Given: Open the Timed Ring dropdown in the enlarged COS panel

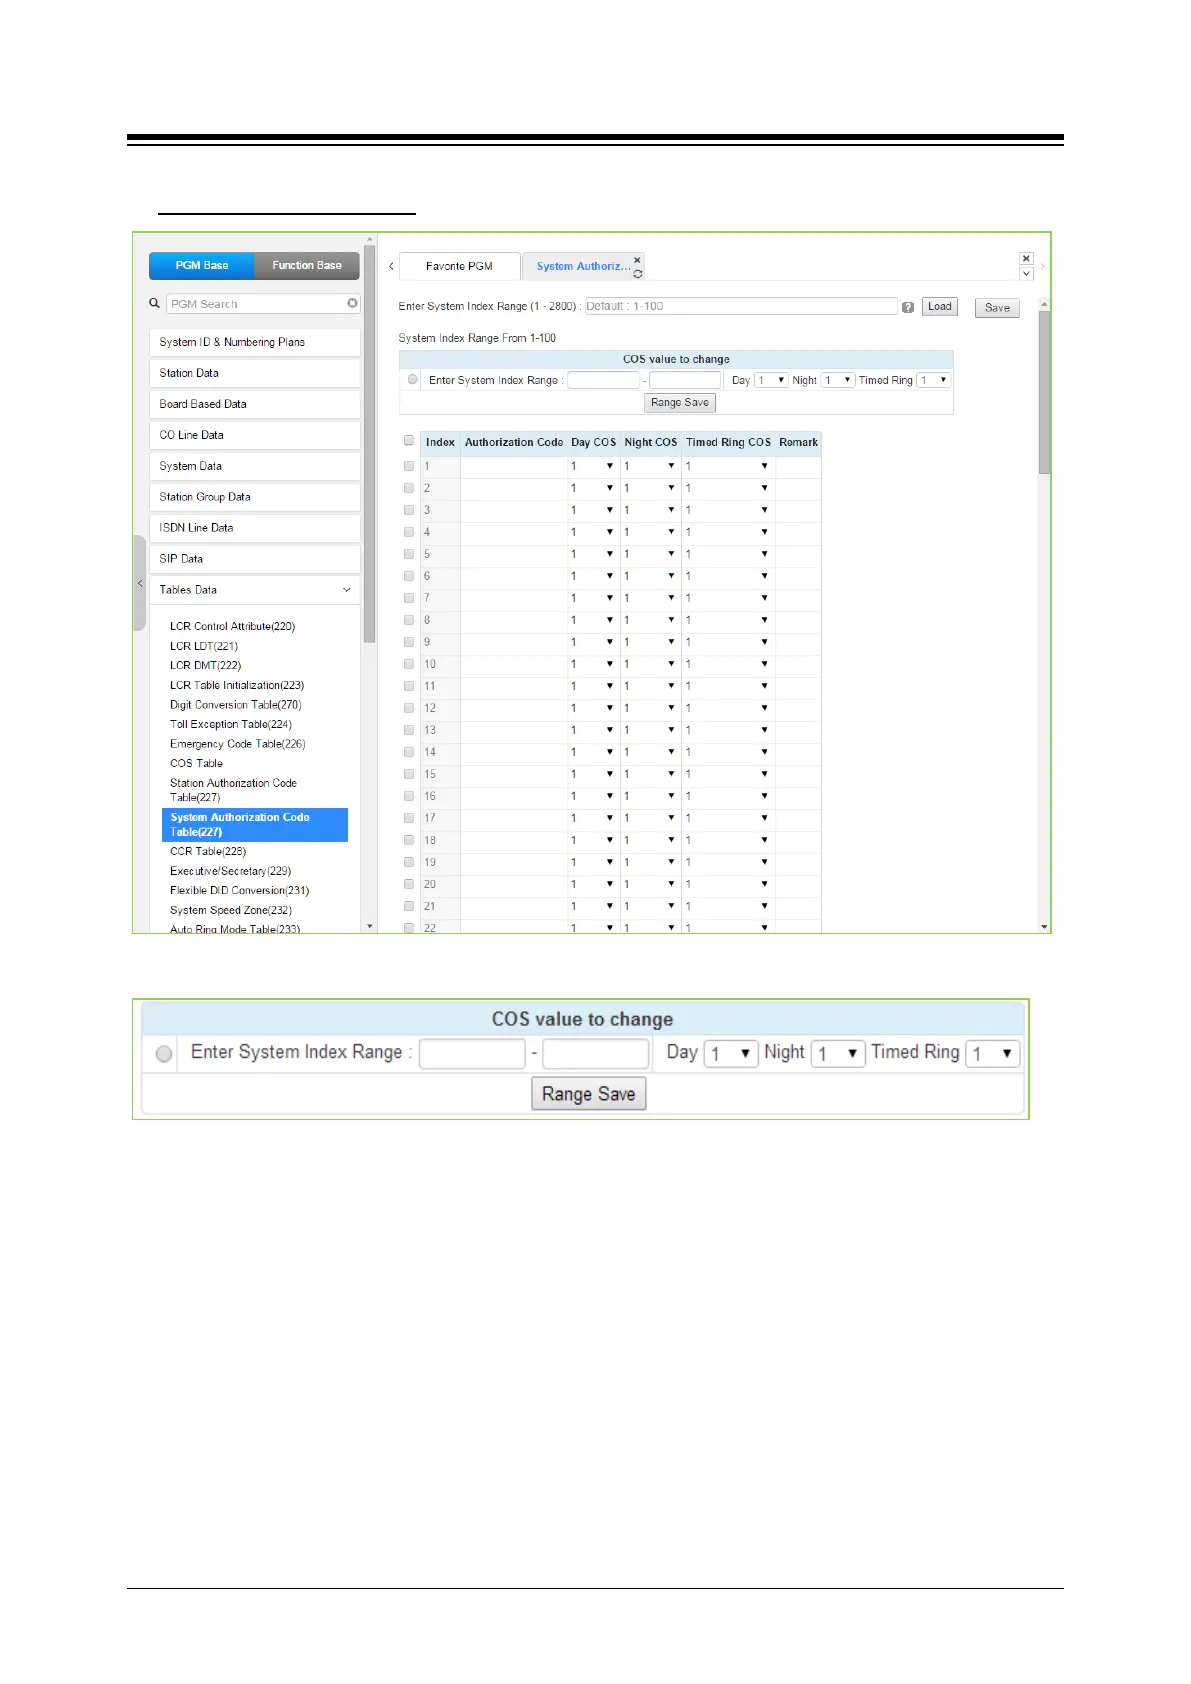Looking at the screenshot, I should click(993, 1053).
